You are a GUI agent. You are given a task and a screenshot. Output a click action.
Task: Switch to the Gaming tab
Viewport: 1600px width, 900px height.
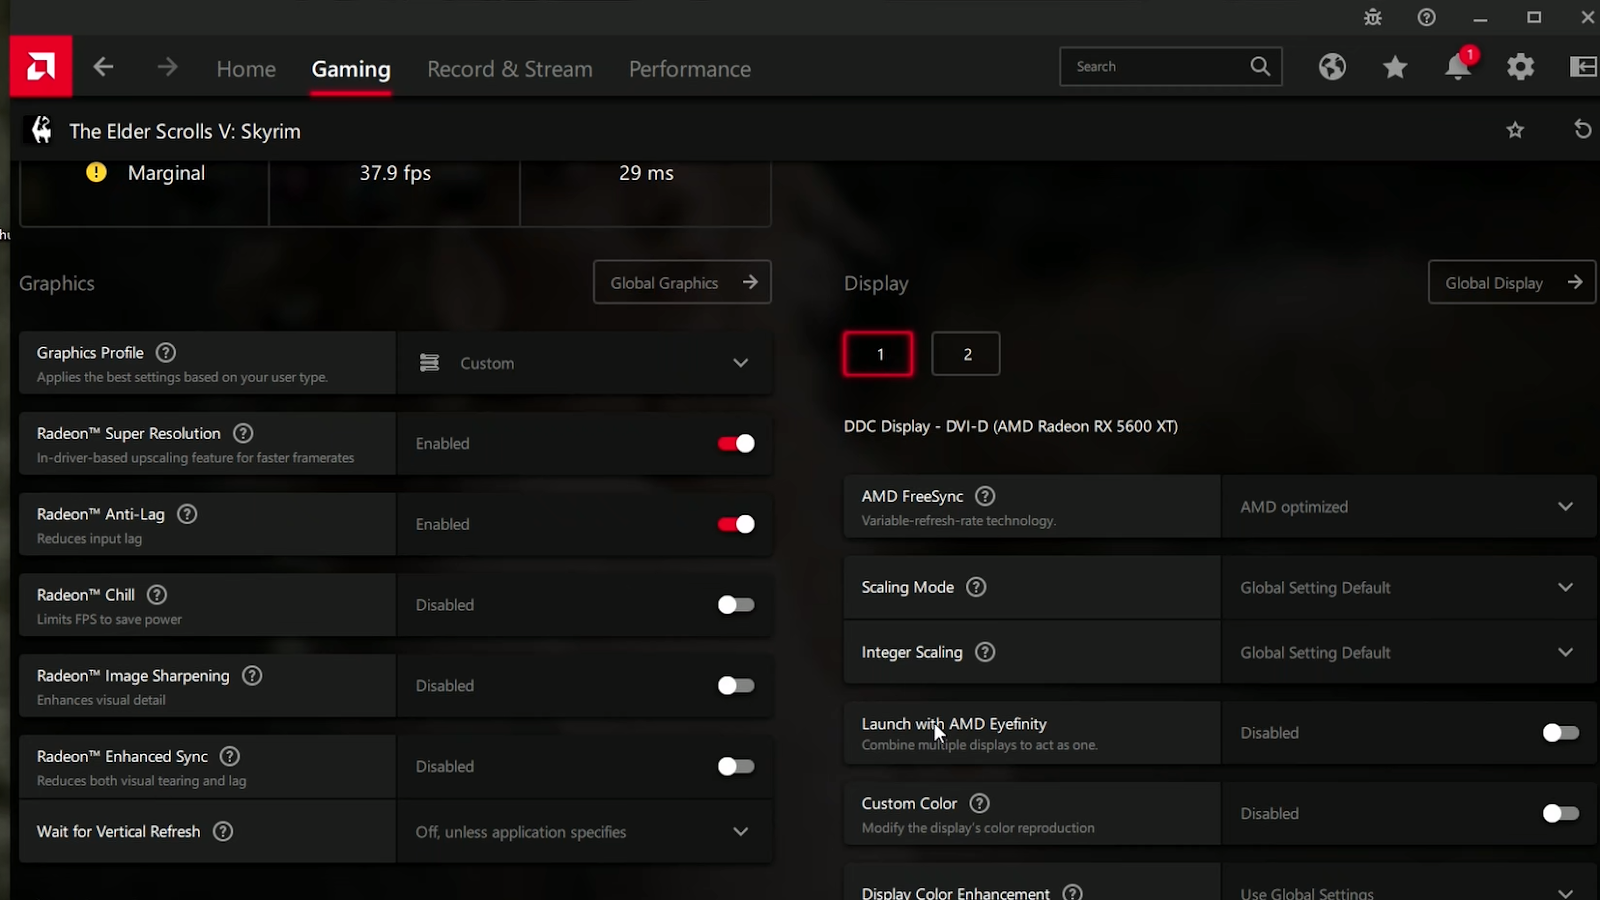[x=351, y=69]
